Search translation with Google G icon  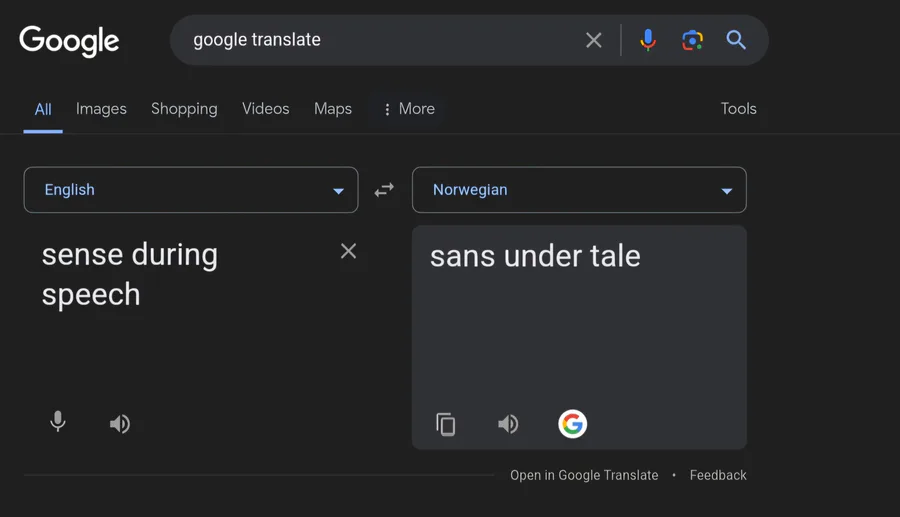572,424
